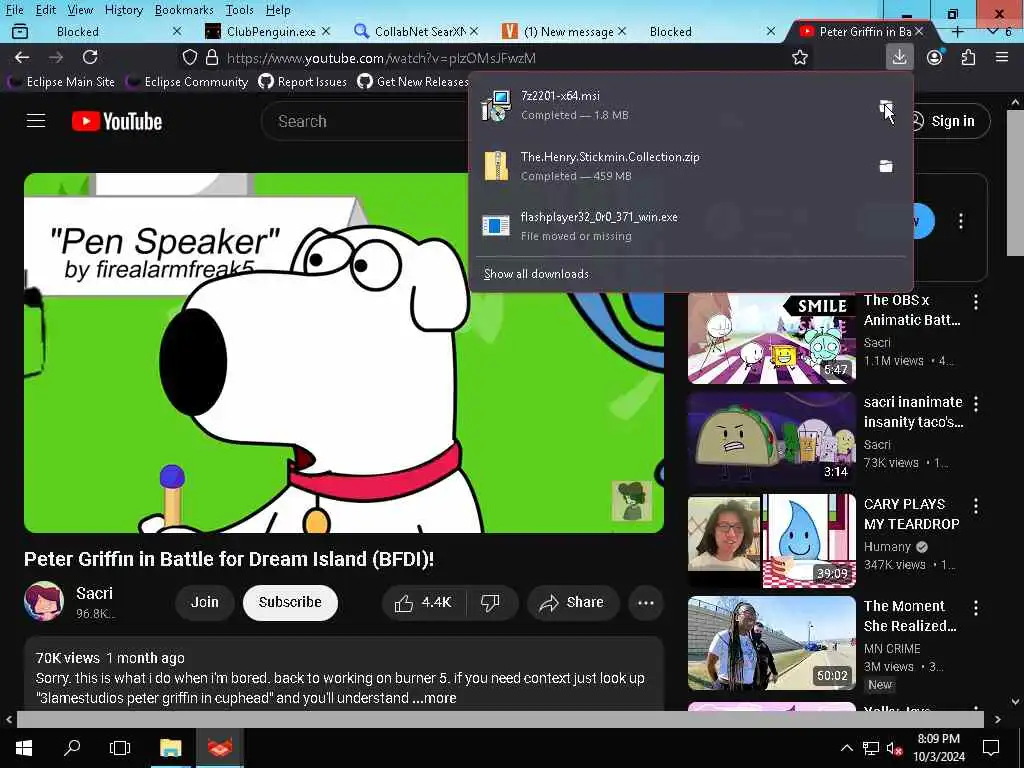Open the Firefox Downloads toolbar button
Viewport: 1024px width, 768px height.
point(899,57)
